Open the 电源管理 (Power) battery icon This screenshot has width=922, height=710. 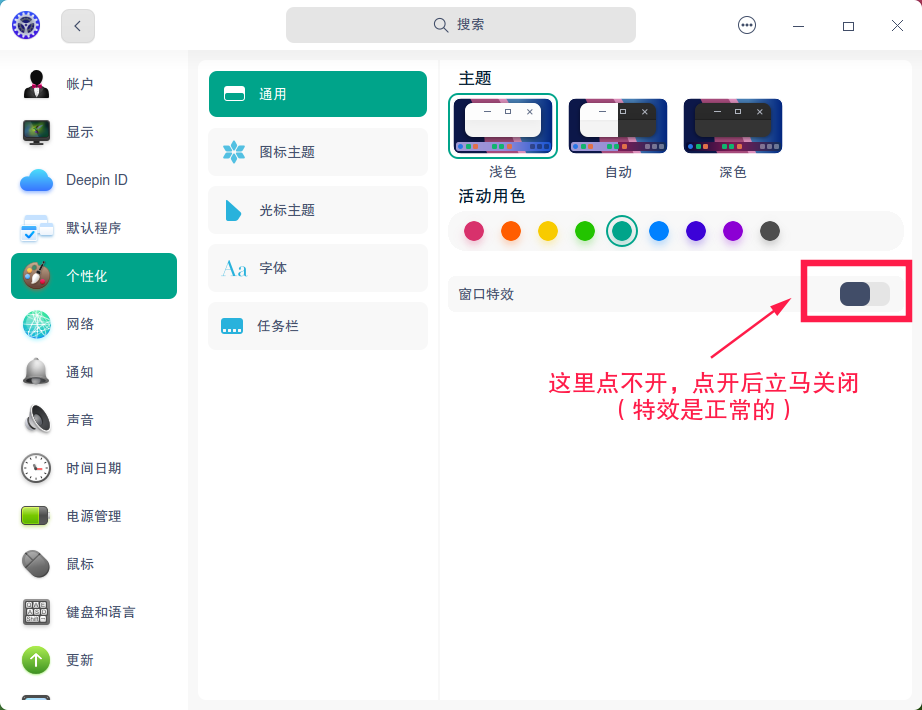(37, 516)
